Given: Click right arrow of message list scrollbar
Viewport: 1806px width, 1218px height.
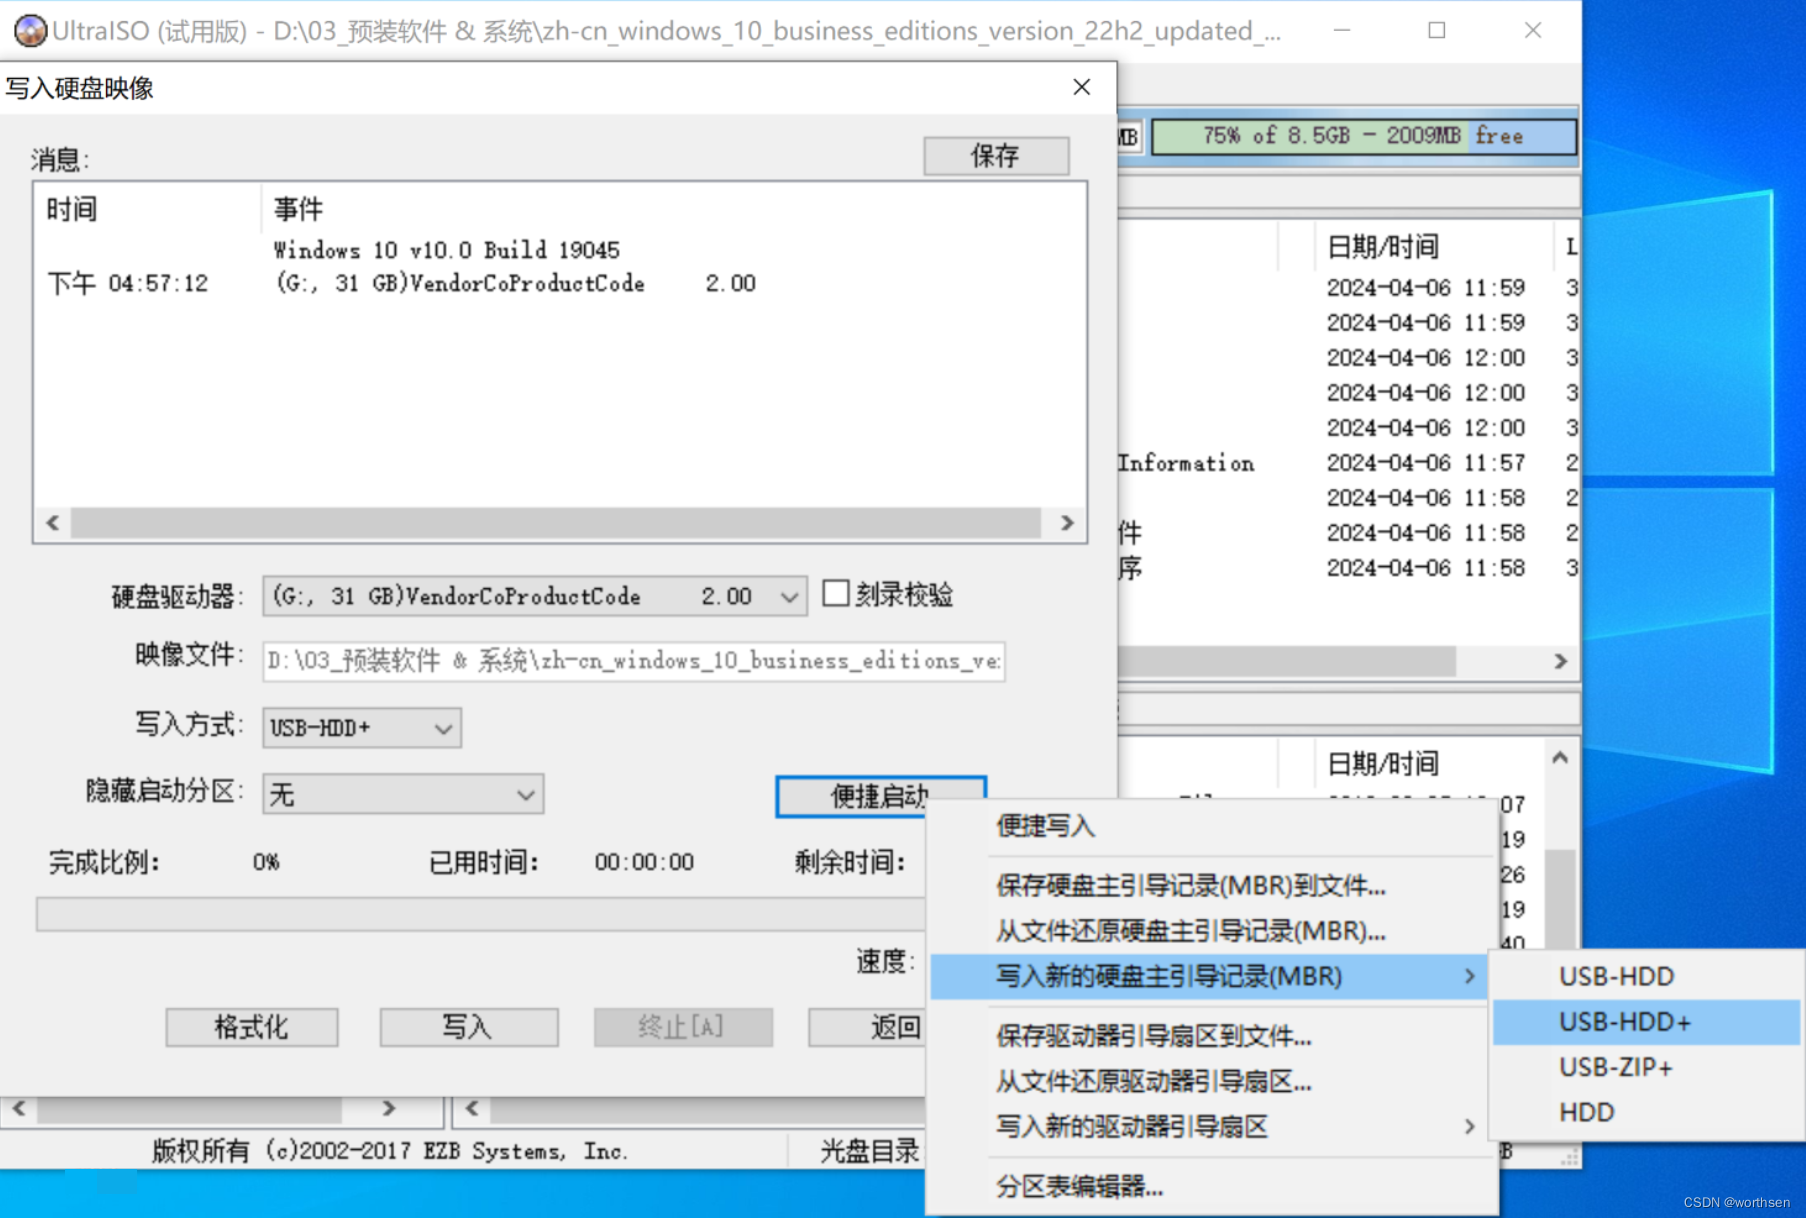Looking at the screenshot, I should pos(1067,522).
